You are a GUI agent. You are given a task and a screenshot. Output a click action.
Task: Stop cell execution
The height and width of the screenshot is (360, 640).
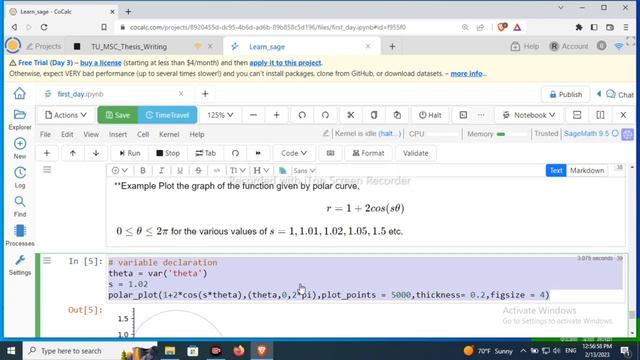[x=168, y=153]
